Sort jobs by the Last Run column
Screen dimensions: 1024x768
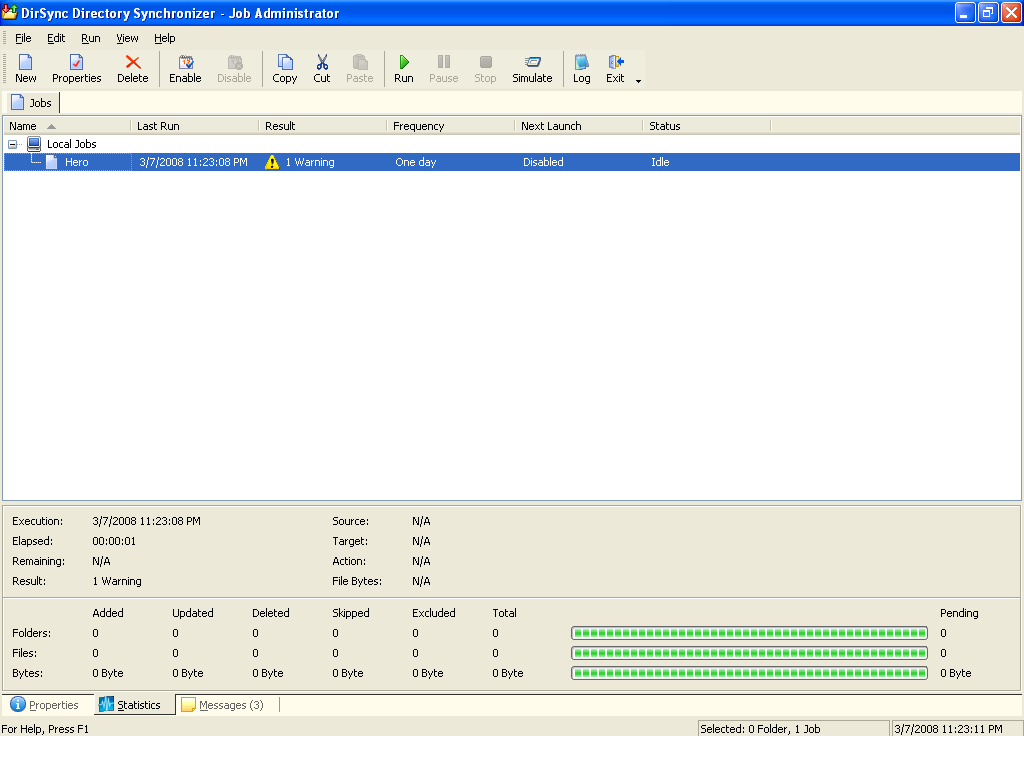click(x=195, y=126)
